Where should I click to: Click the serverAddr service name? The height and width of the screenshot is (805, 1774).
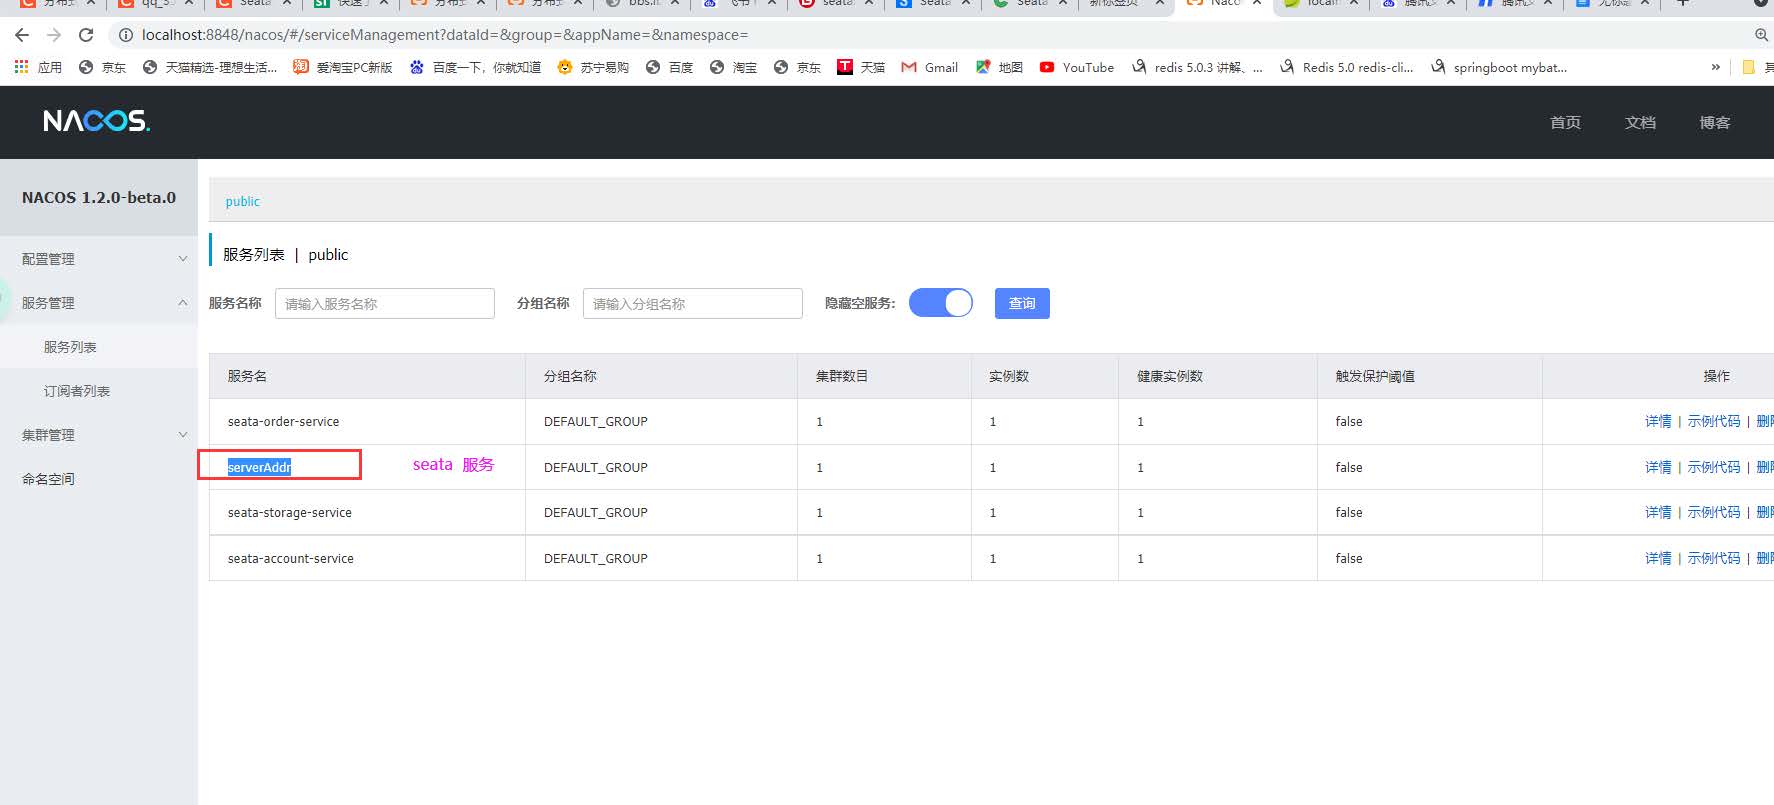(x=259, y=467)
